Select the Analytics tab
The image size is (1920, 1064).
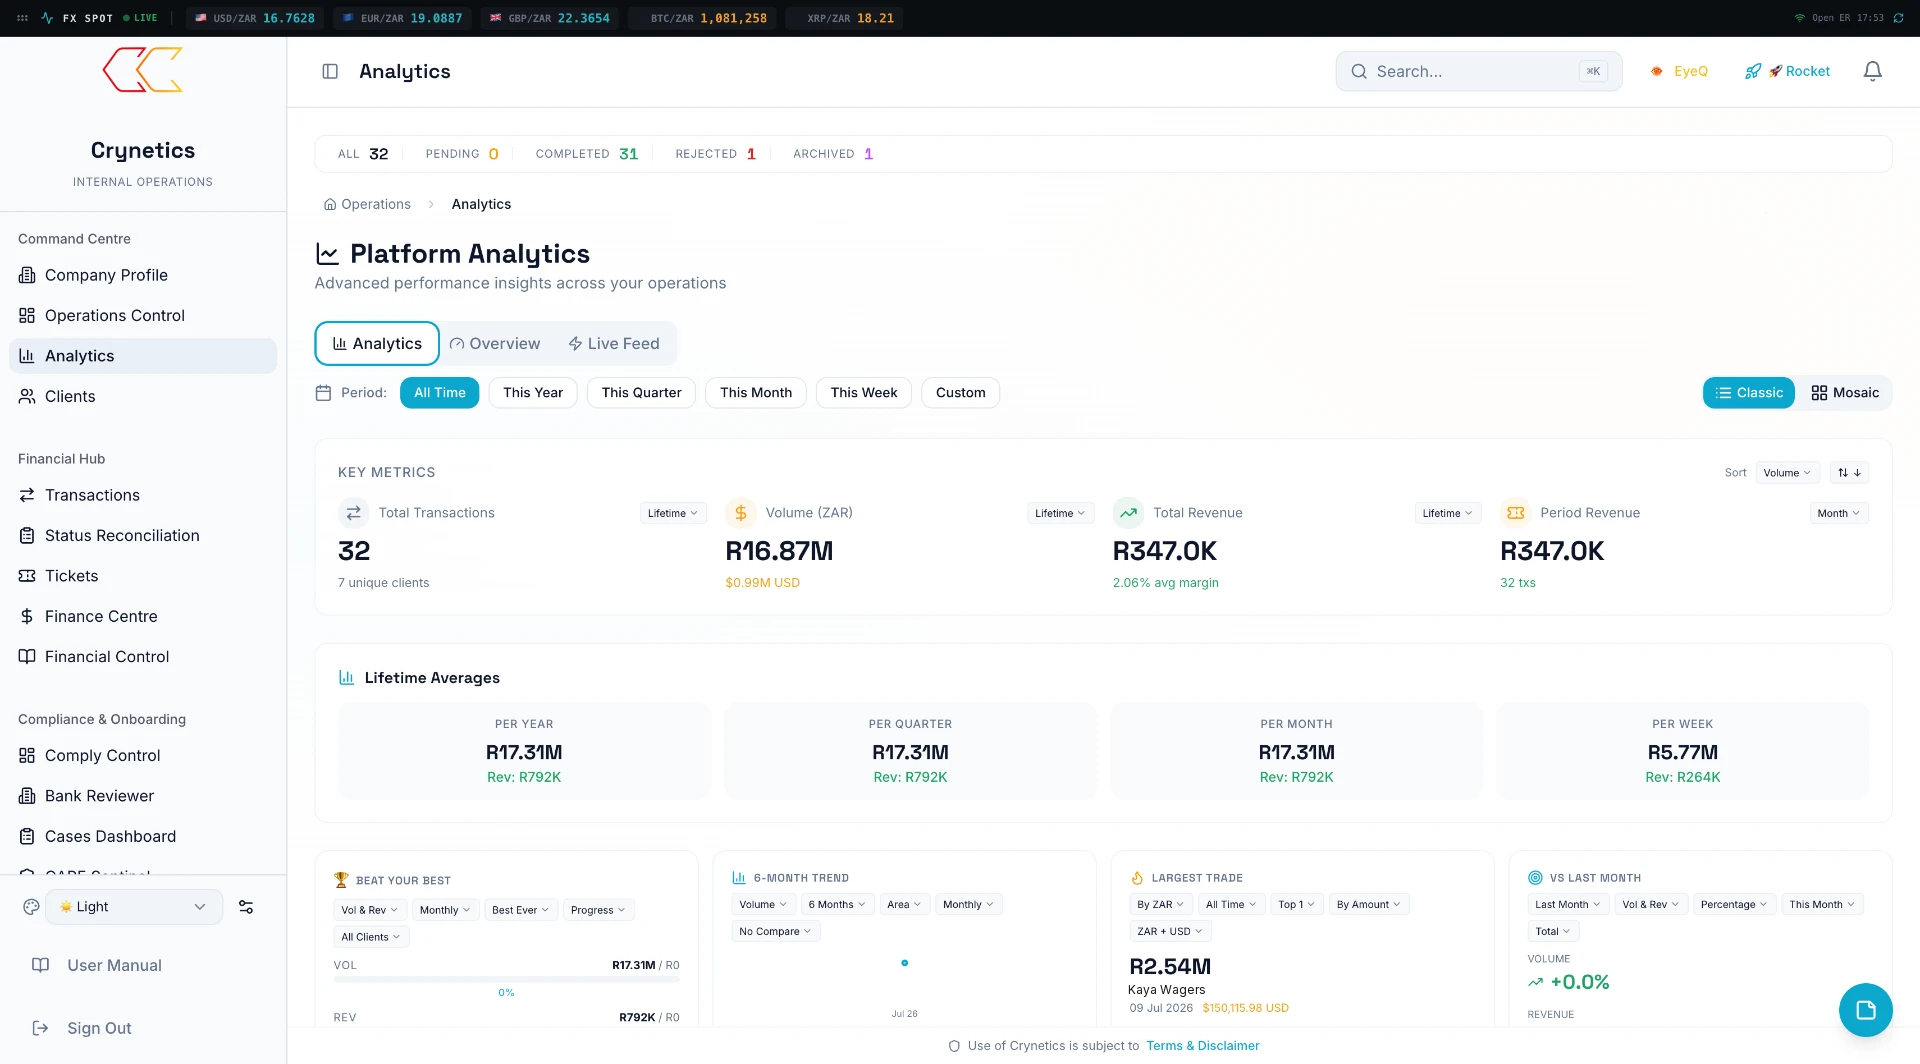[x=377, y=344]
